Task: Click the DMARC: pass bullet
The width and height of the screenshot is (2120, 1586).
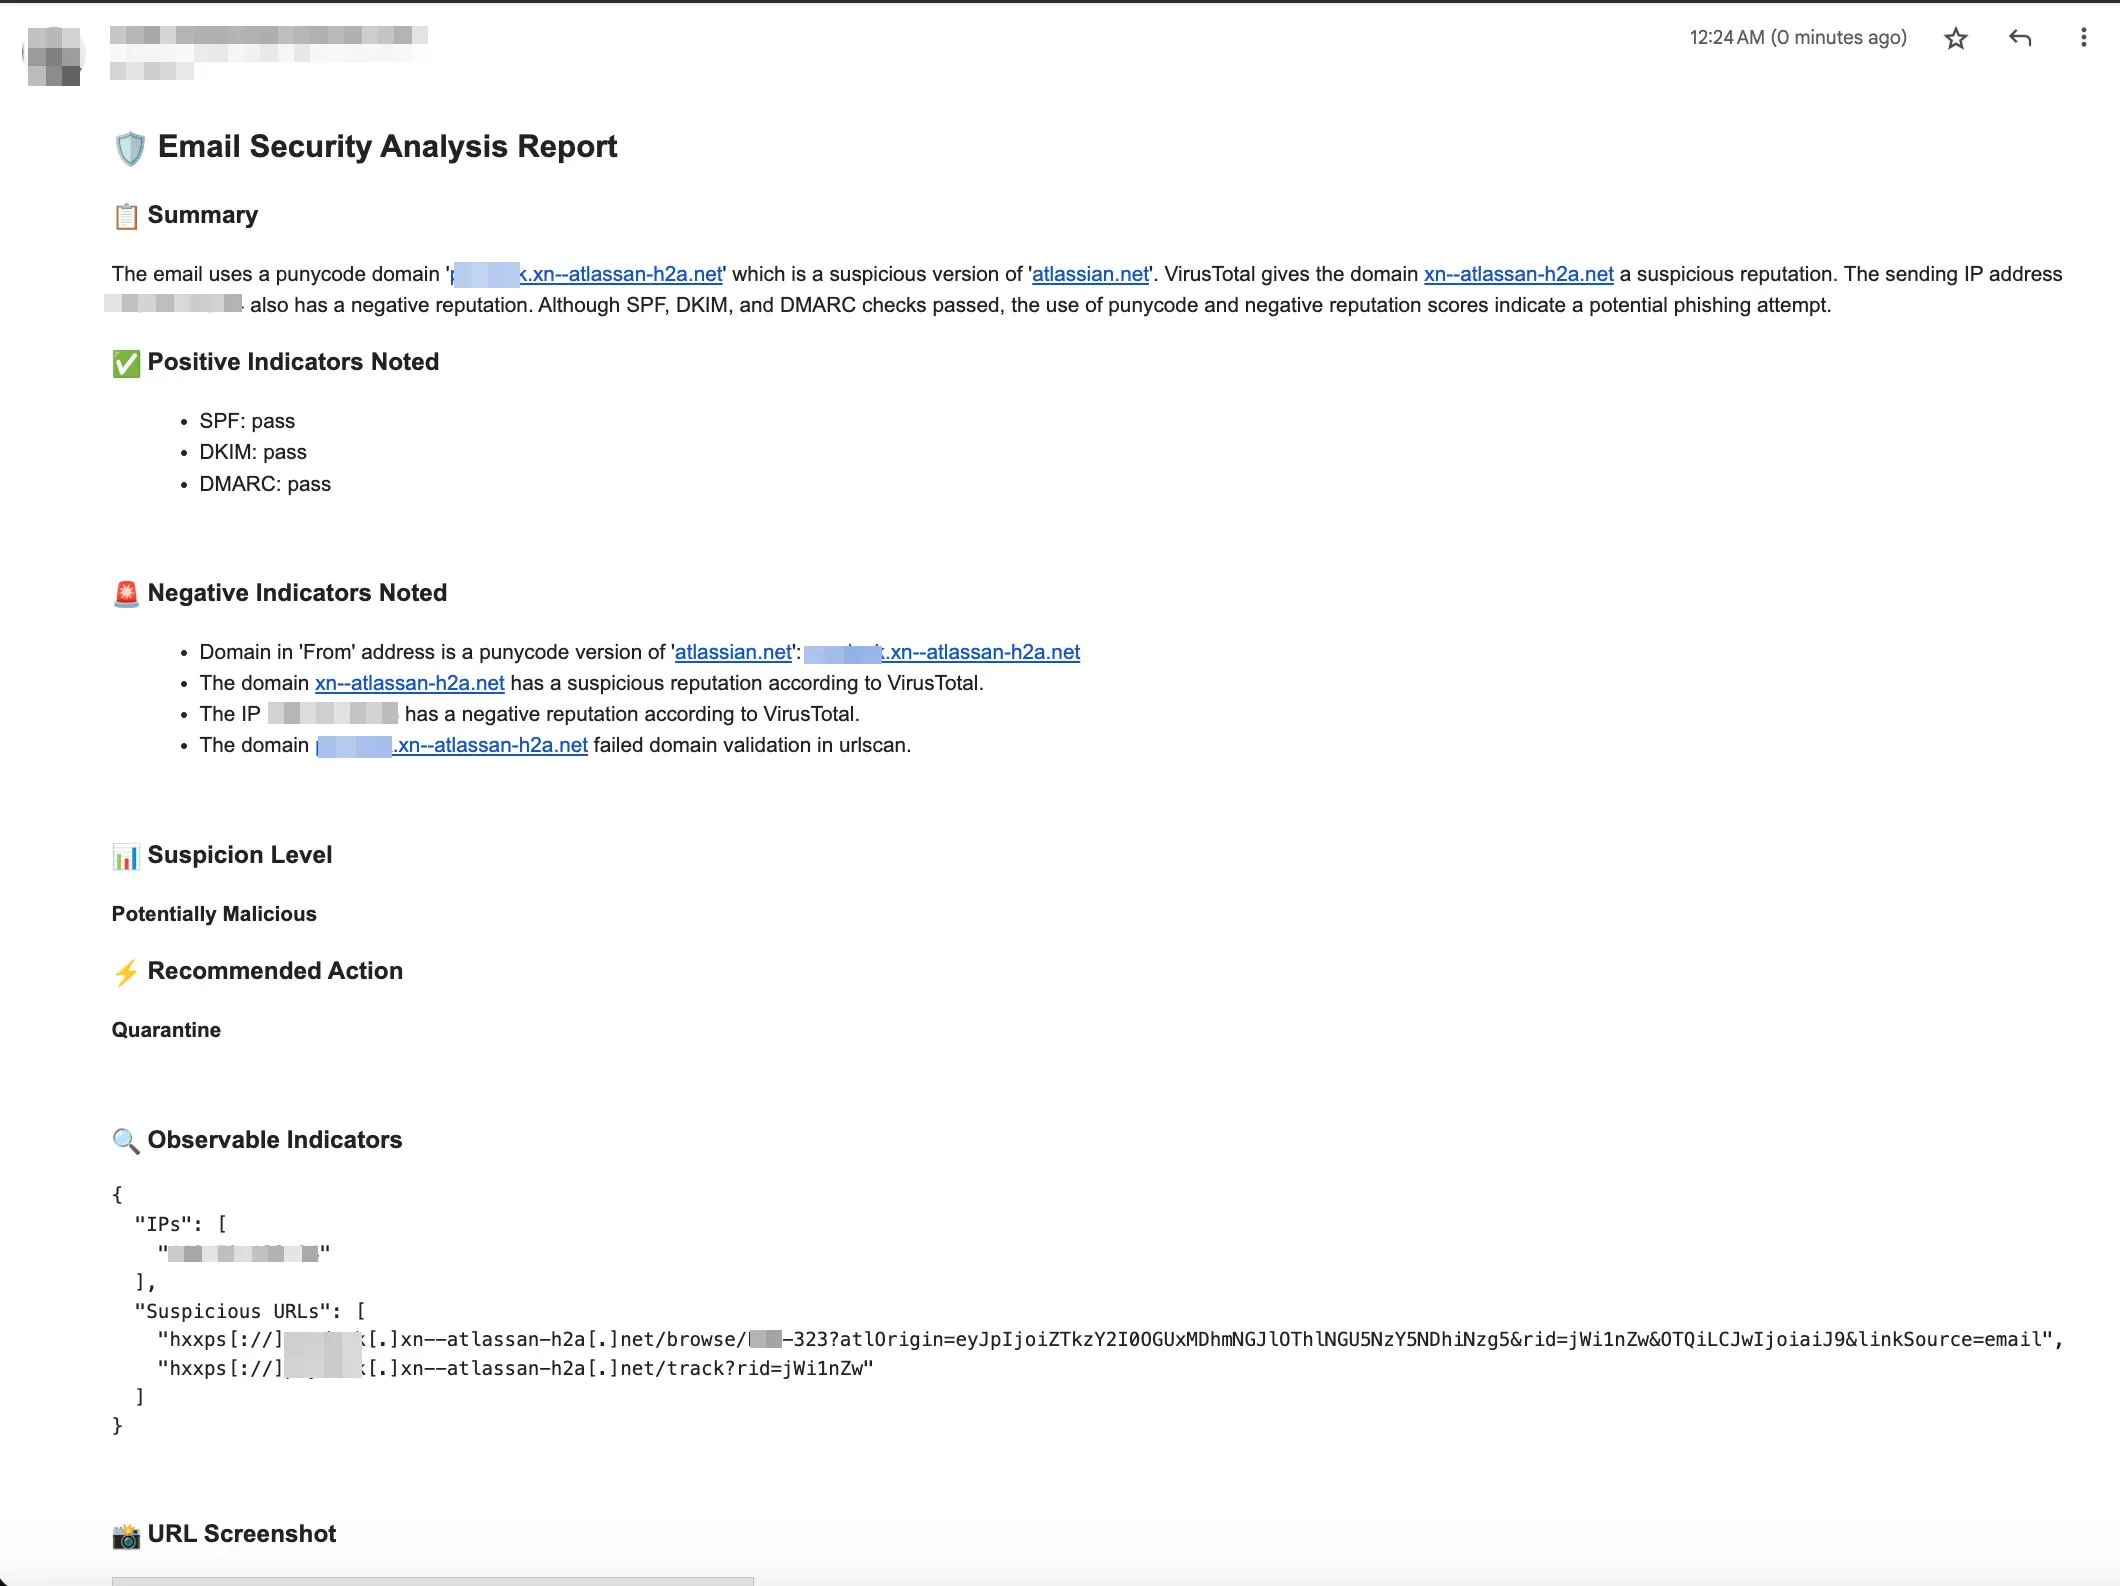Action: 265,484
